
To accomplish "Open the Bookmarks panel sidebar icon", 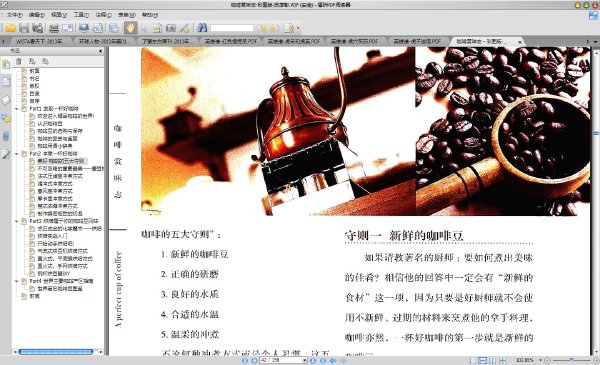I will click(6, 64).
